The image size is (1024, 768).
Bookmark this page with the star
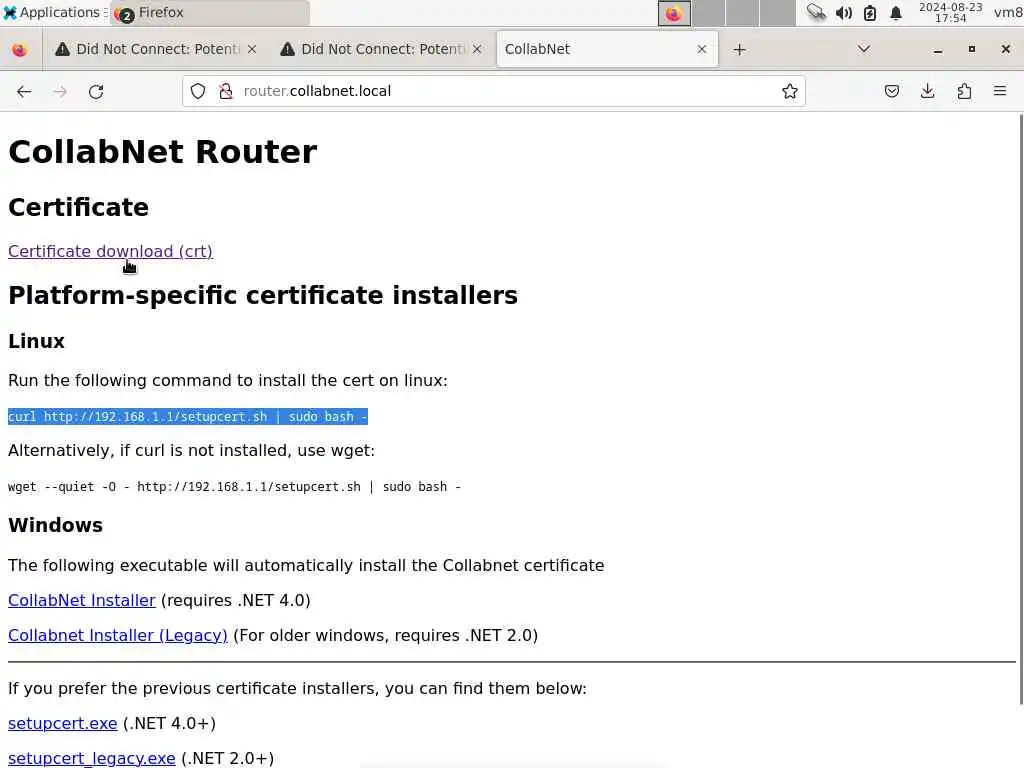790,91
